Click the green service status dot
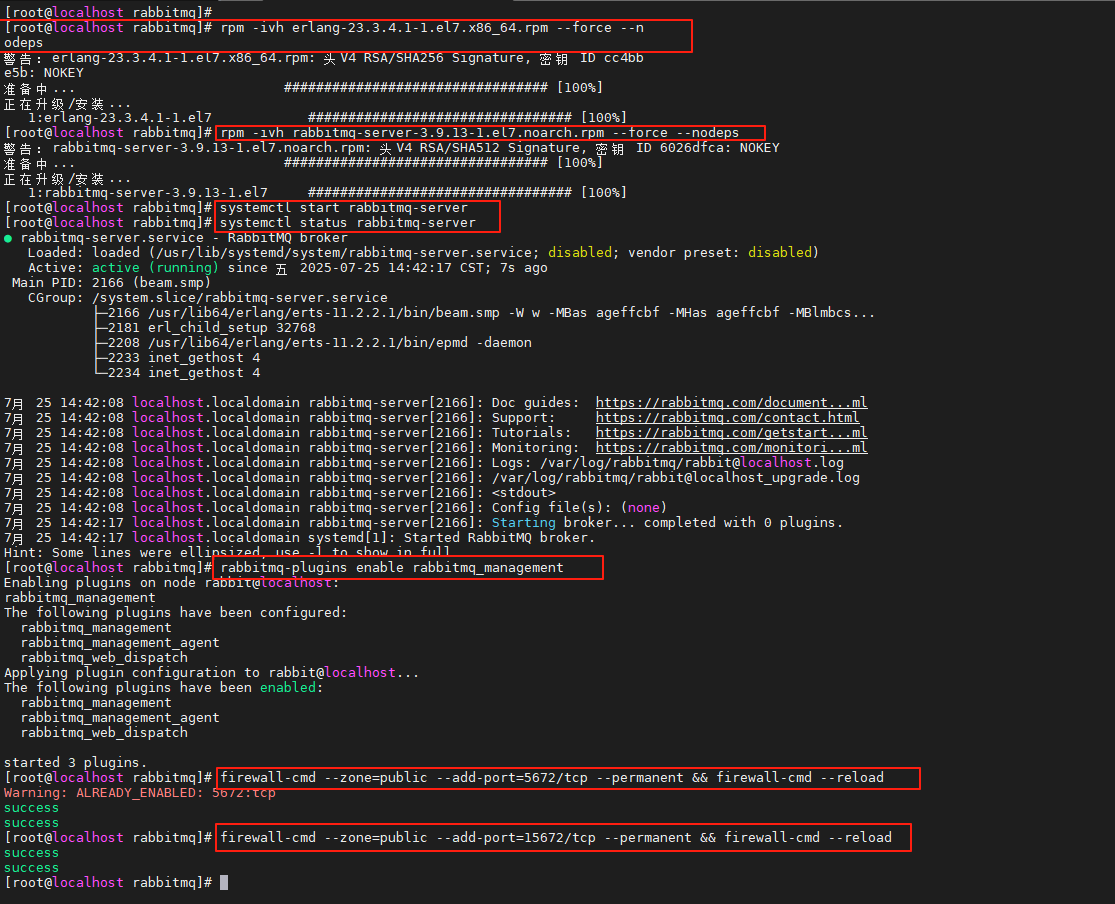The image size is (1115, 904). click(x=8, y=238)
